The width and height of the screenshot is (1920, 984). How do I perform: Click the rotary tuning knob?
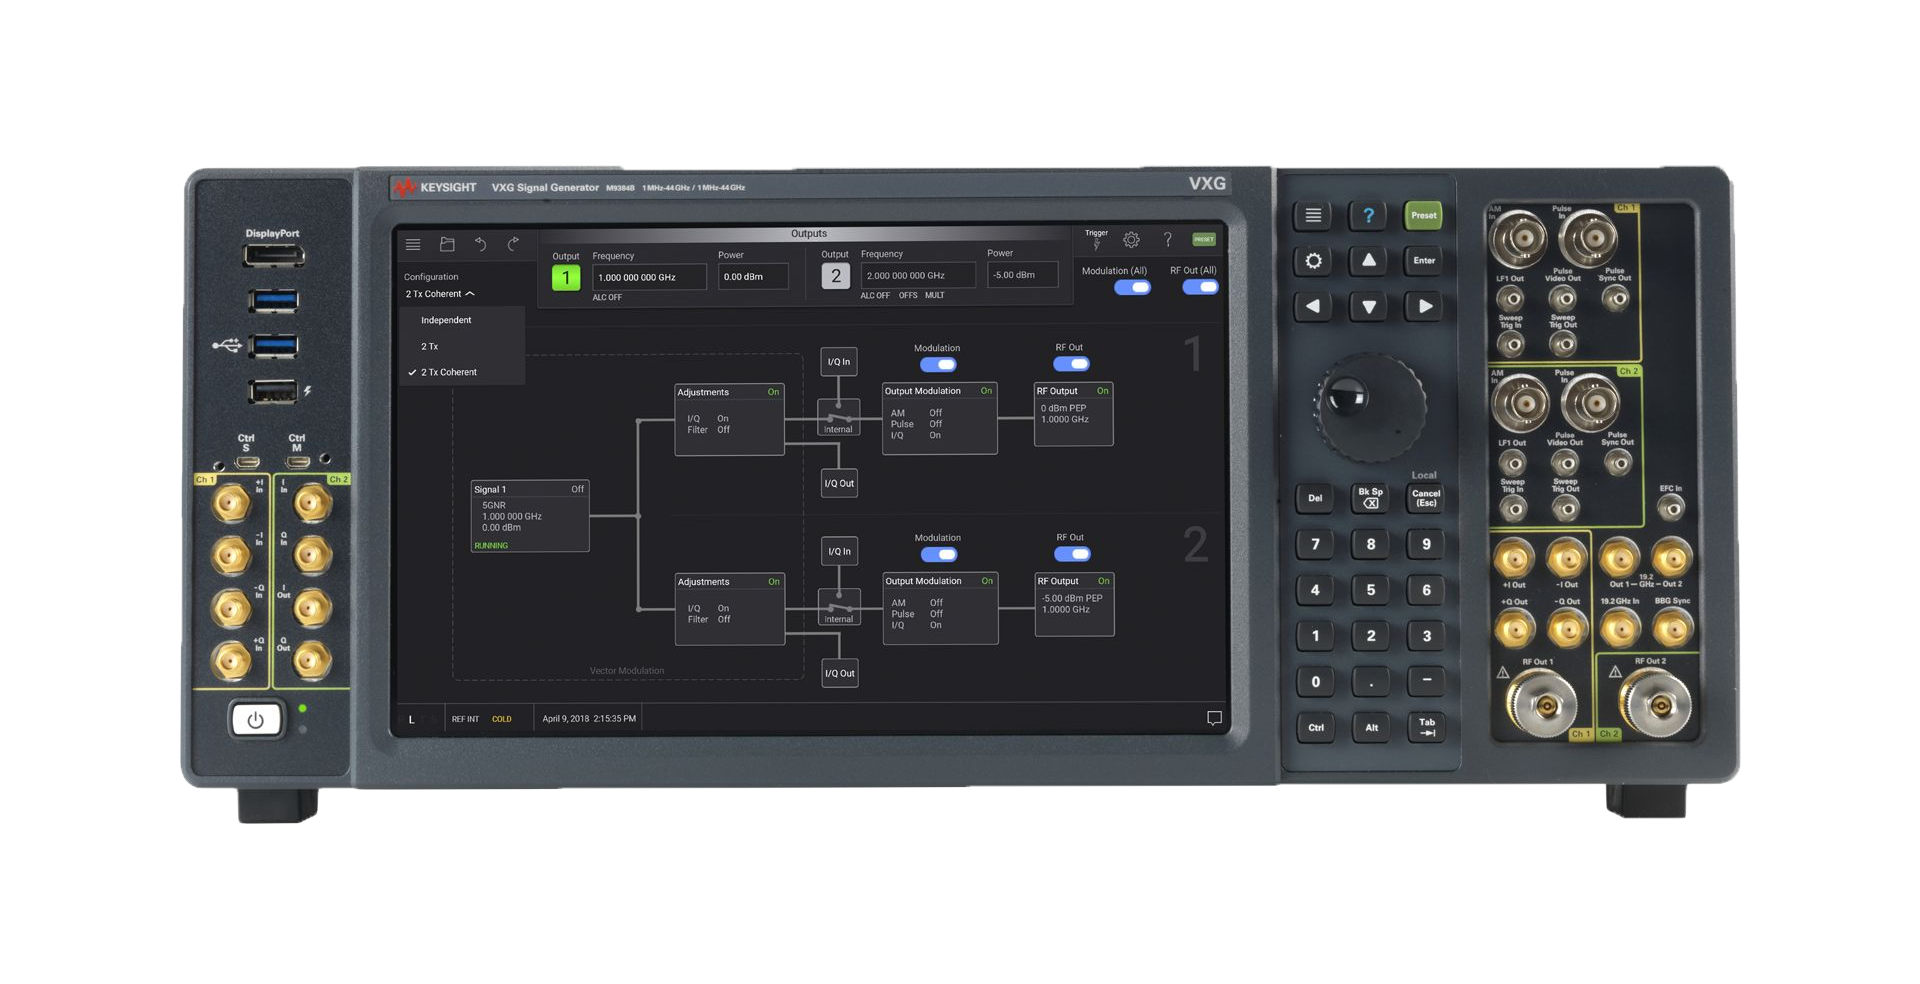click(1369, 405)
